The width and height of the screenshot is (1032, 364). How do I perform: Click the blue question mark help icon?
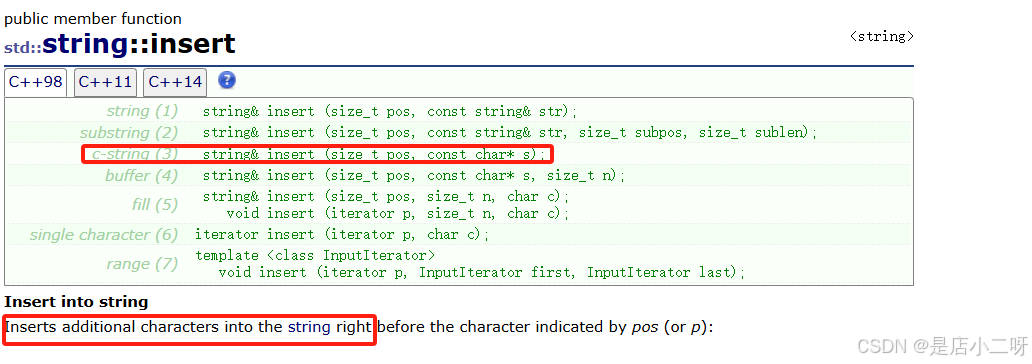(x=226, y=80)
